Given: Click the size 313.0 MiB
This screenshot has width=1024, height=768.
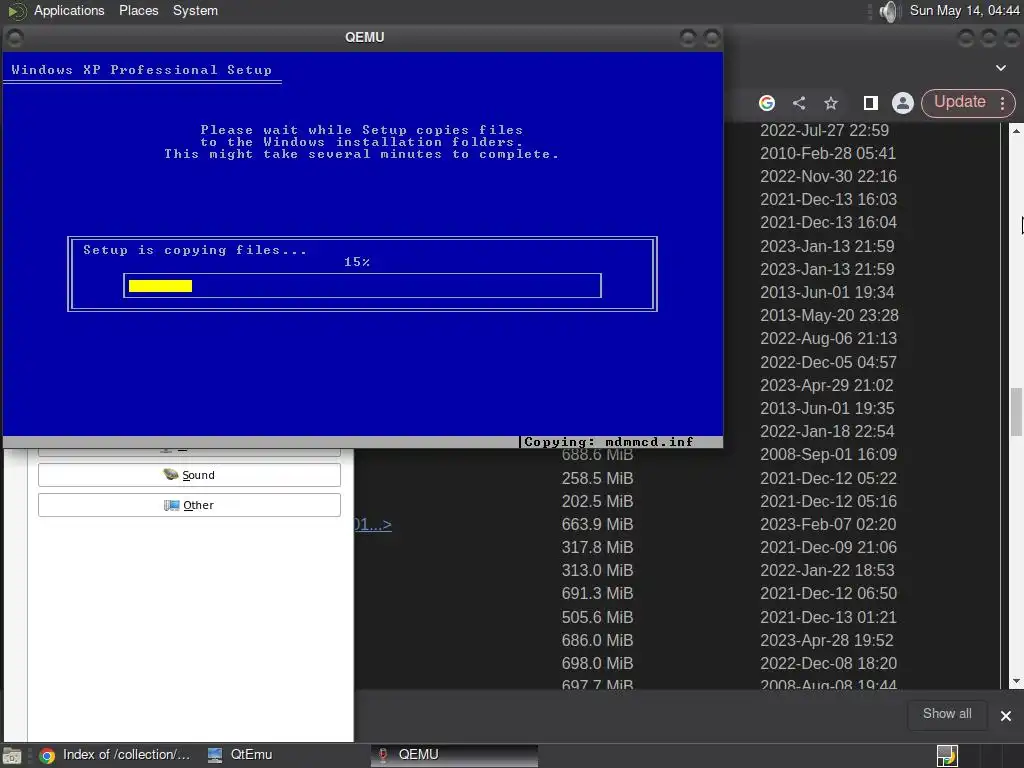Looking at the screenshot, I should 597,570.
